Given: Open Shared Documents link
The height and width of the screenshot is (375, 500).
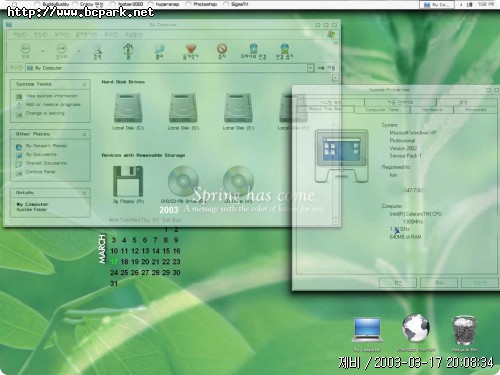Looking at the screenshot, I should click(46, 163).
